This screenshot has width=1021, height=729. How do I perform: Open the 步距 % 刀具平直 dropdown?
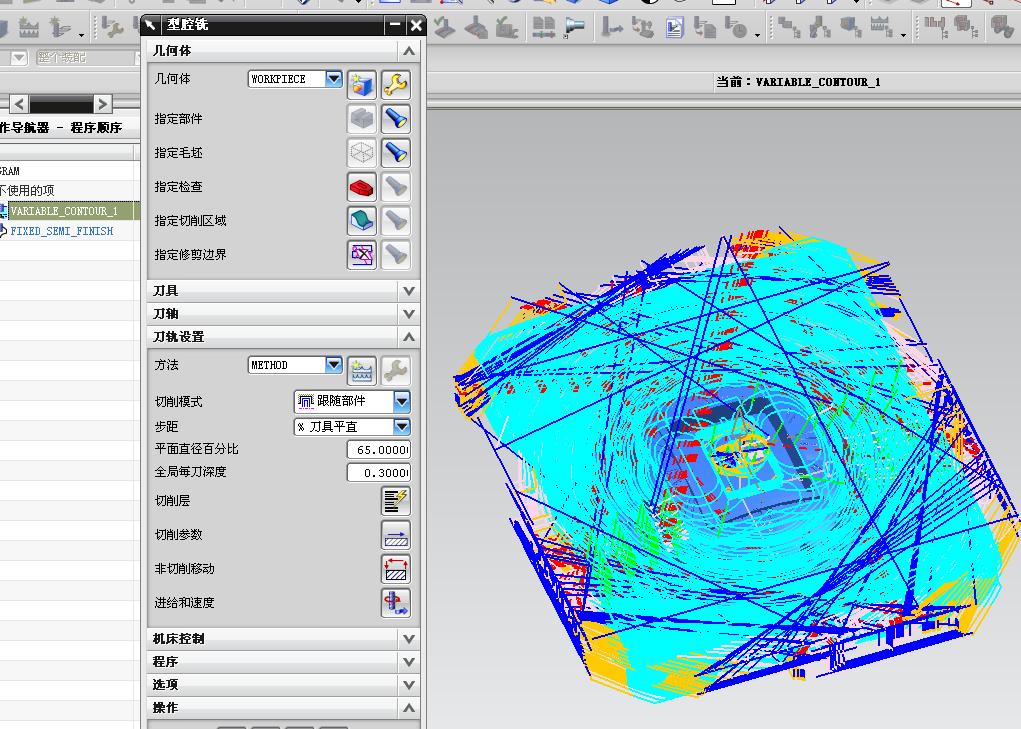click(x=402, y=427)
